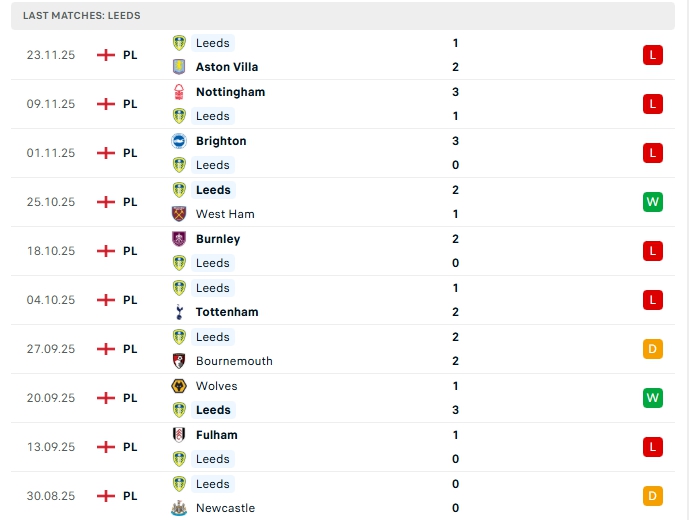689x520 pixels.
Task: Click the Brighton club crest
Action: 179,141
